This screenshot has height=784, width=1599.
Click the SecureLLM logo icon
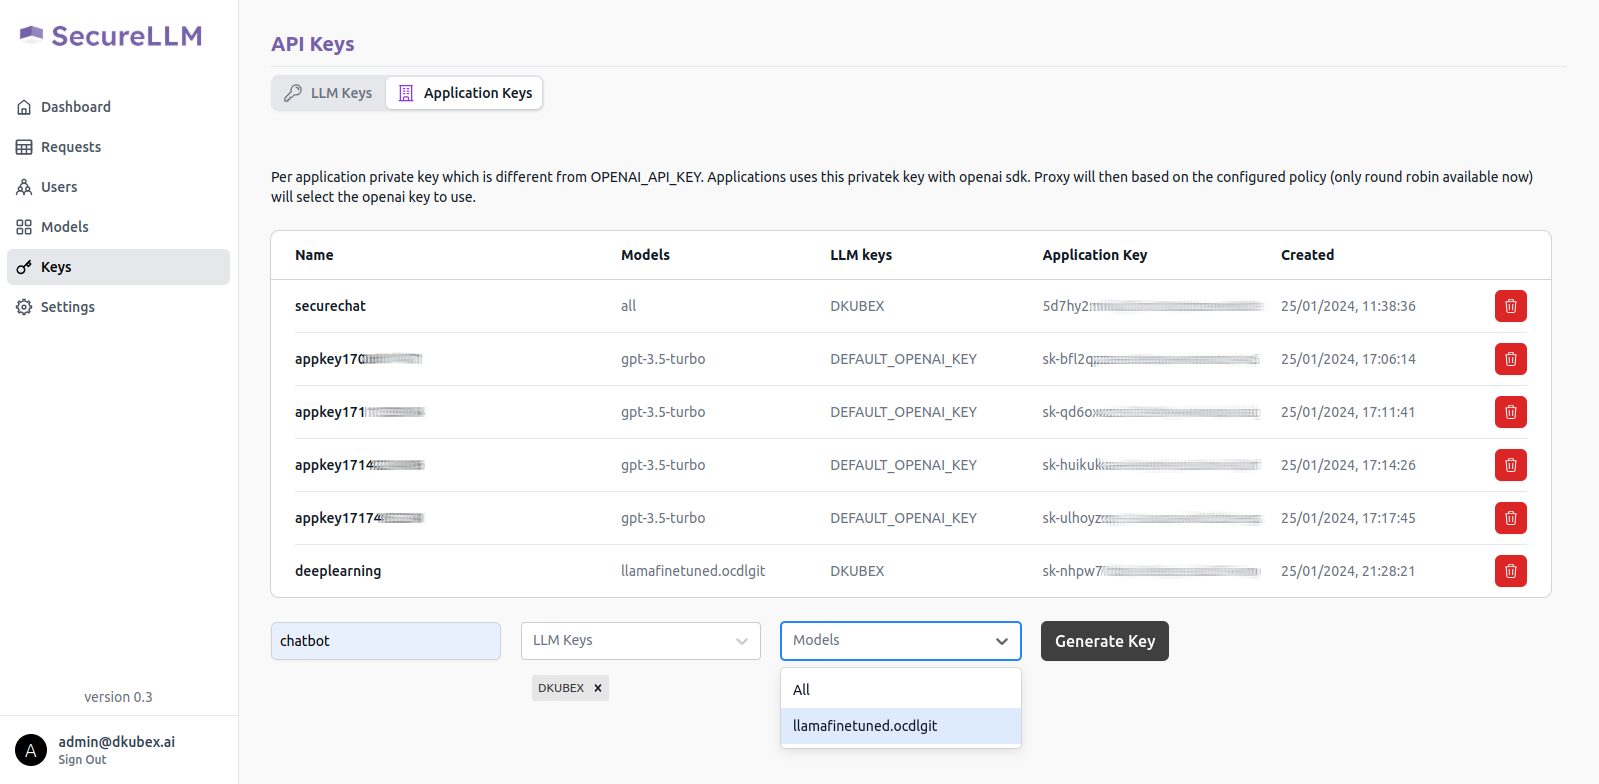(32, 36)
